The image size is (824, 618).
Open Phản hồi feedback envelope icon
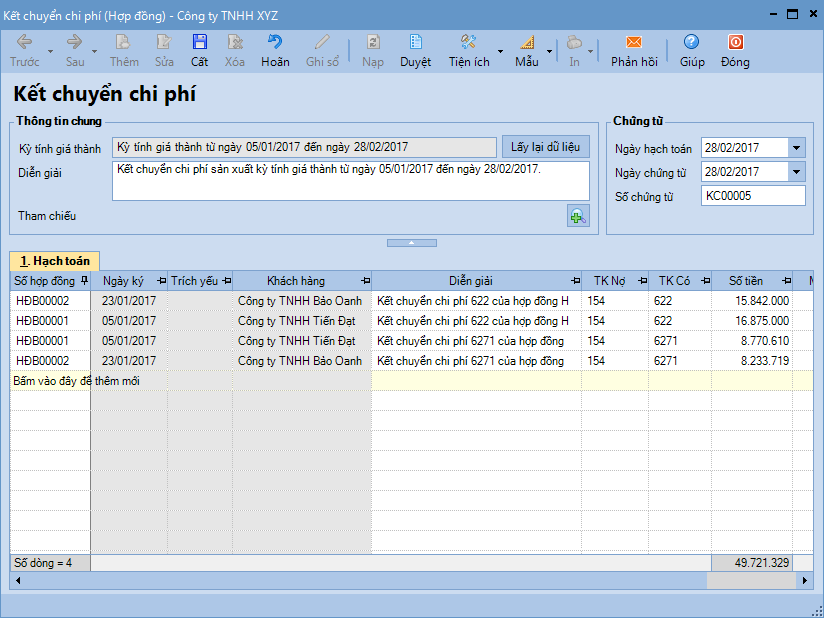(x=634, y=42)
